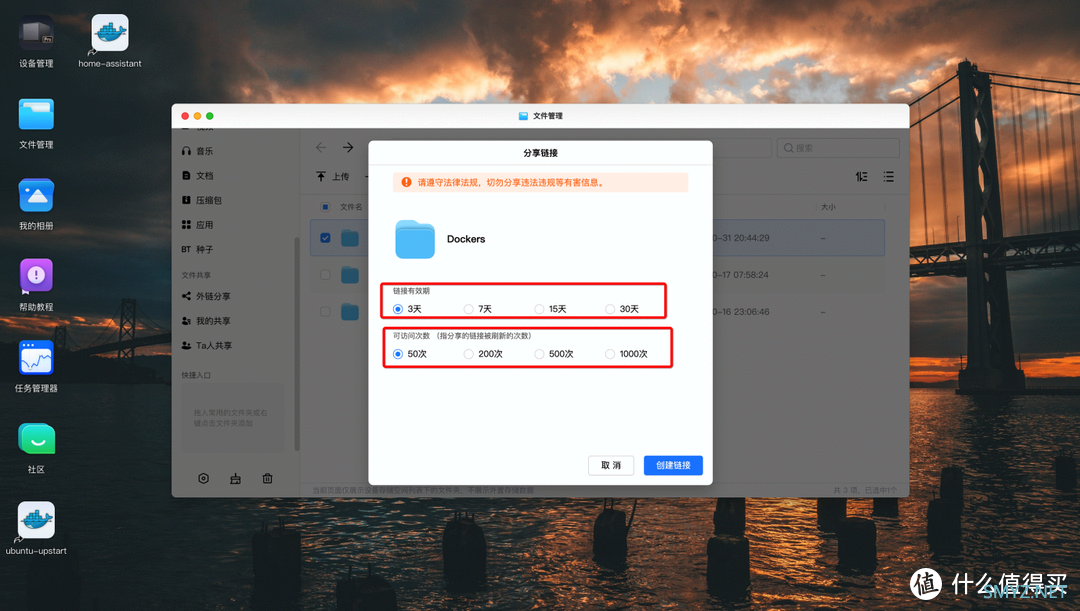Click the sidebar scrollbar

(297, 343)
